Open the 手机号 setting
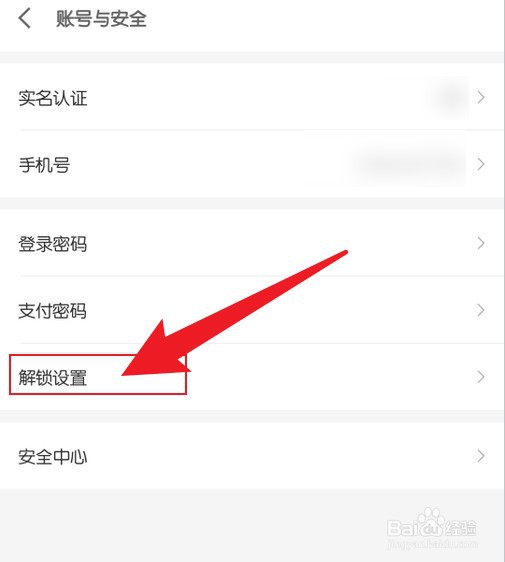This screenshot has width=505, height=562. pos(252,164)
